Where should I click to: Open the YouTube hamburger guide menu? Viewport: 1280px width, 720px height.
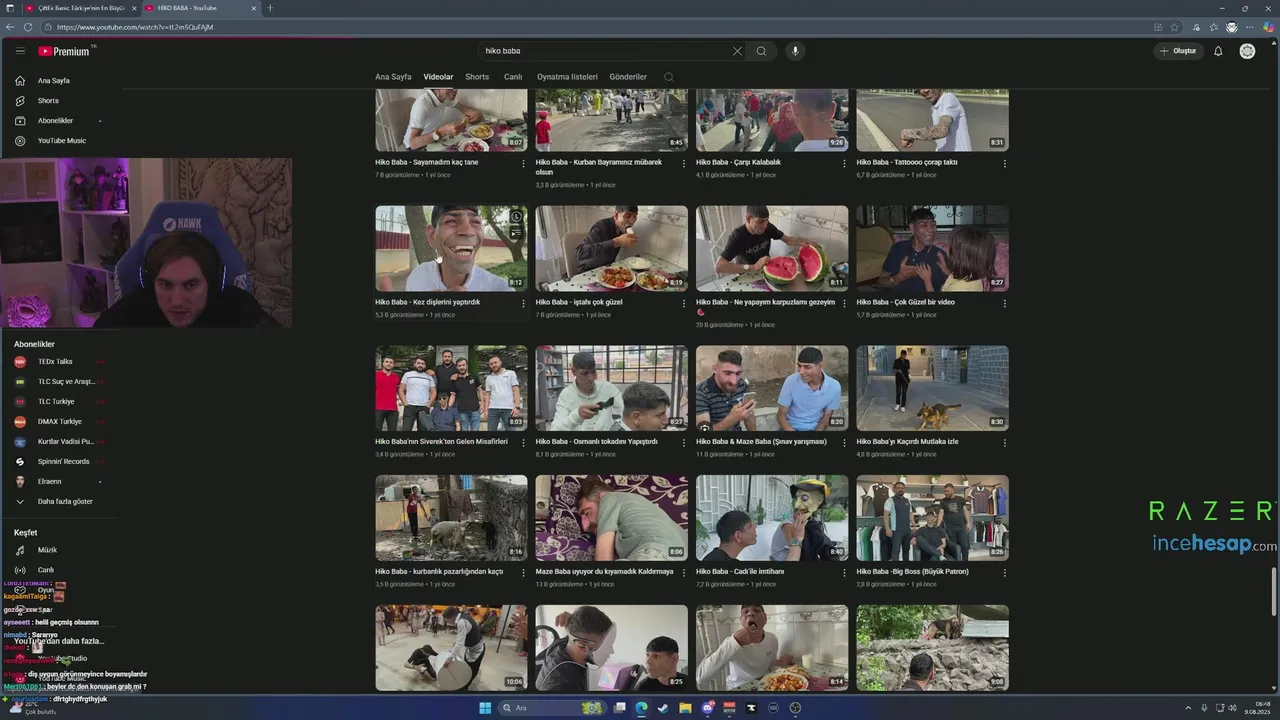coord(20,51)
